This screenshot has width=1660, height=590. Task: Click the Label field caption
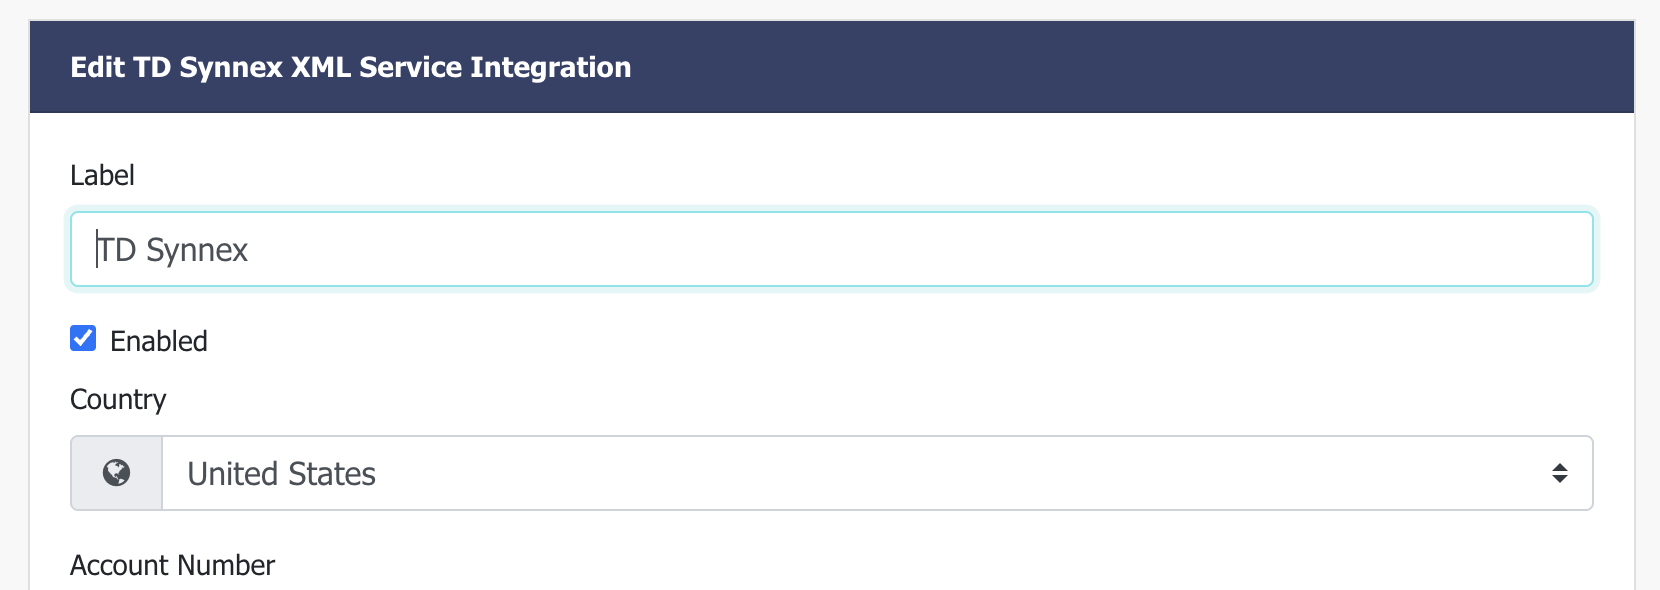pos(102,175)
